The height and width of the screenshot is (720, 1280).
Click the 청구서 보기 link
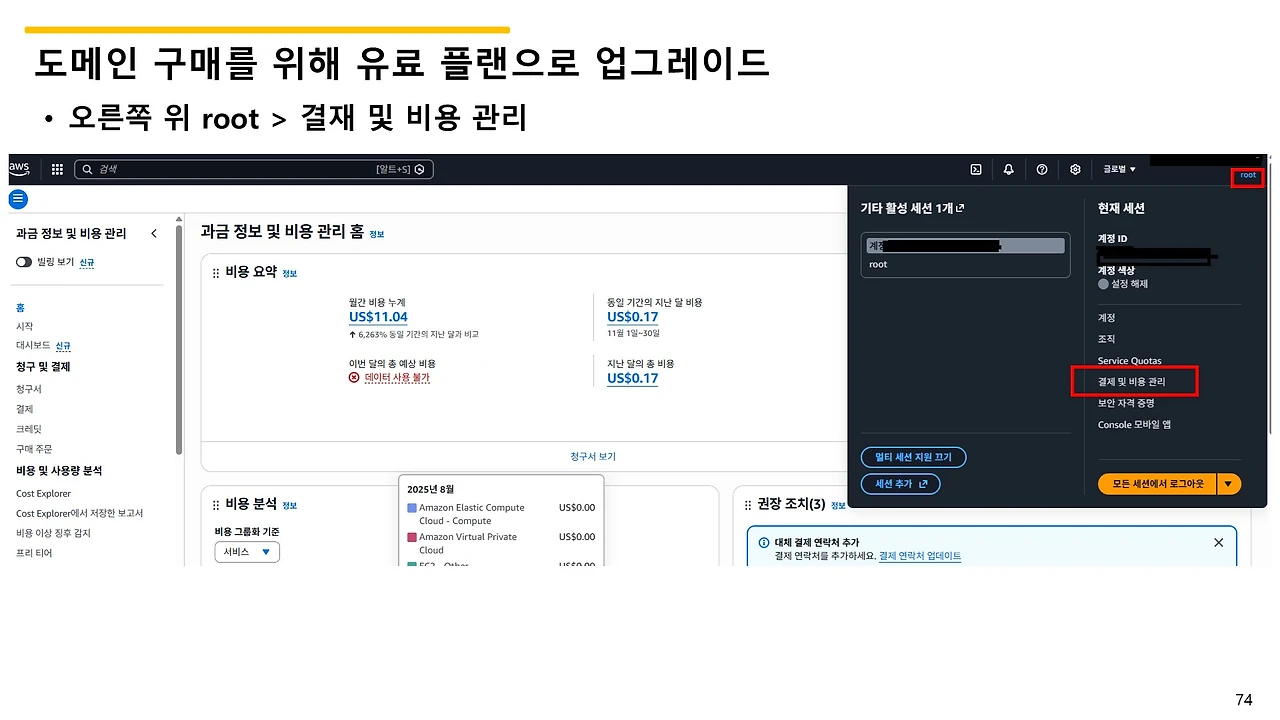593,454
